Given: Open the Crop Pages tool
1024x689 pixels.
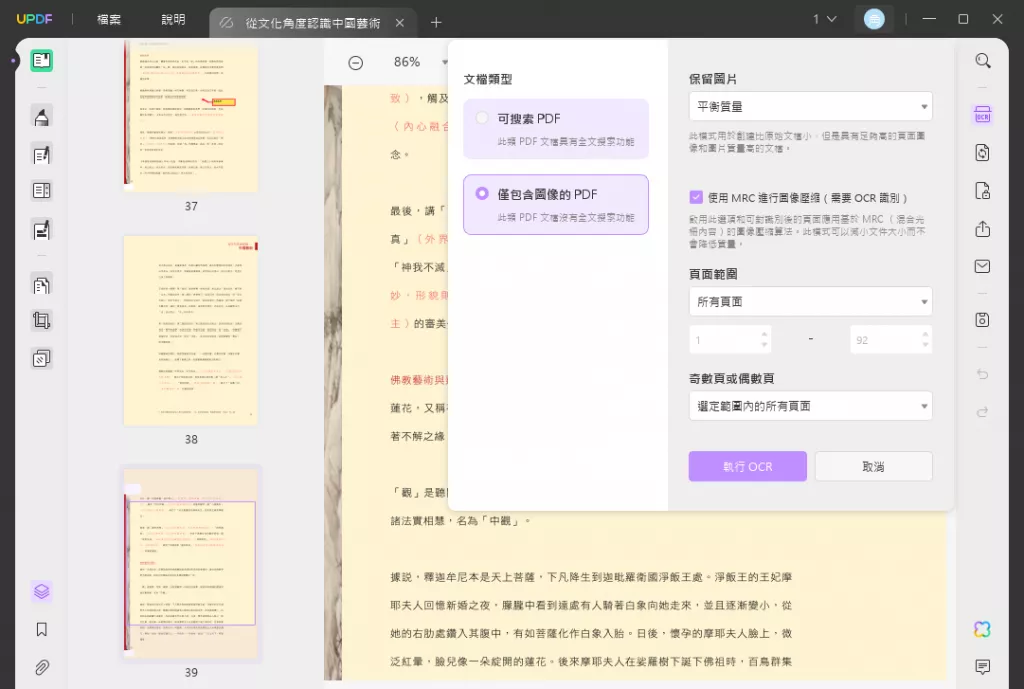Looking at the screenshot, I should click(42, 321).
